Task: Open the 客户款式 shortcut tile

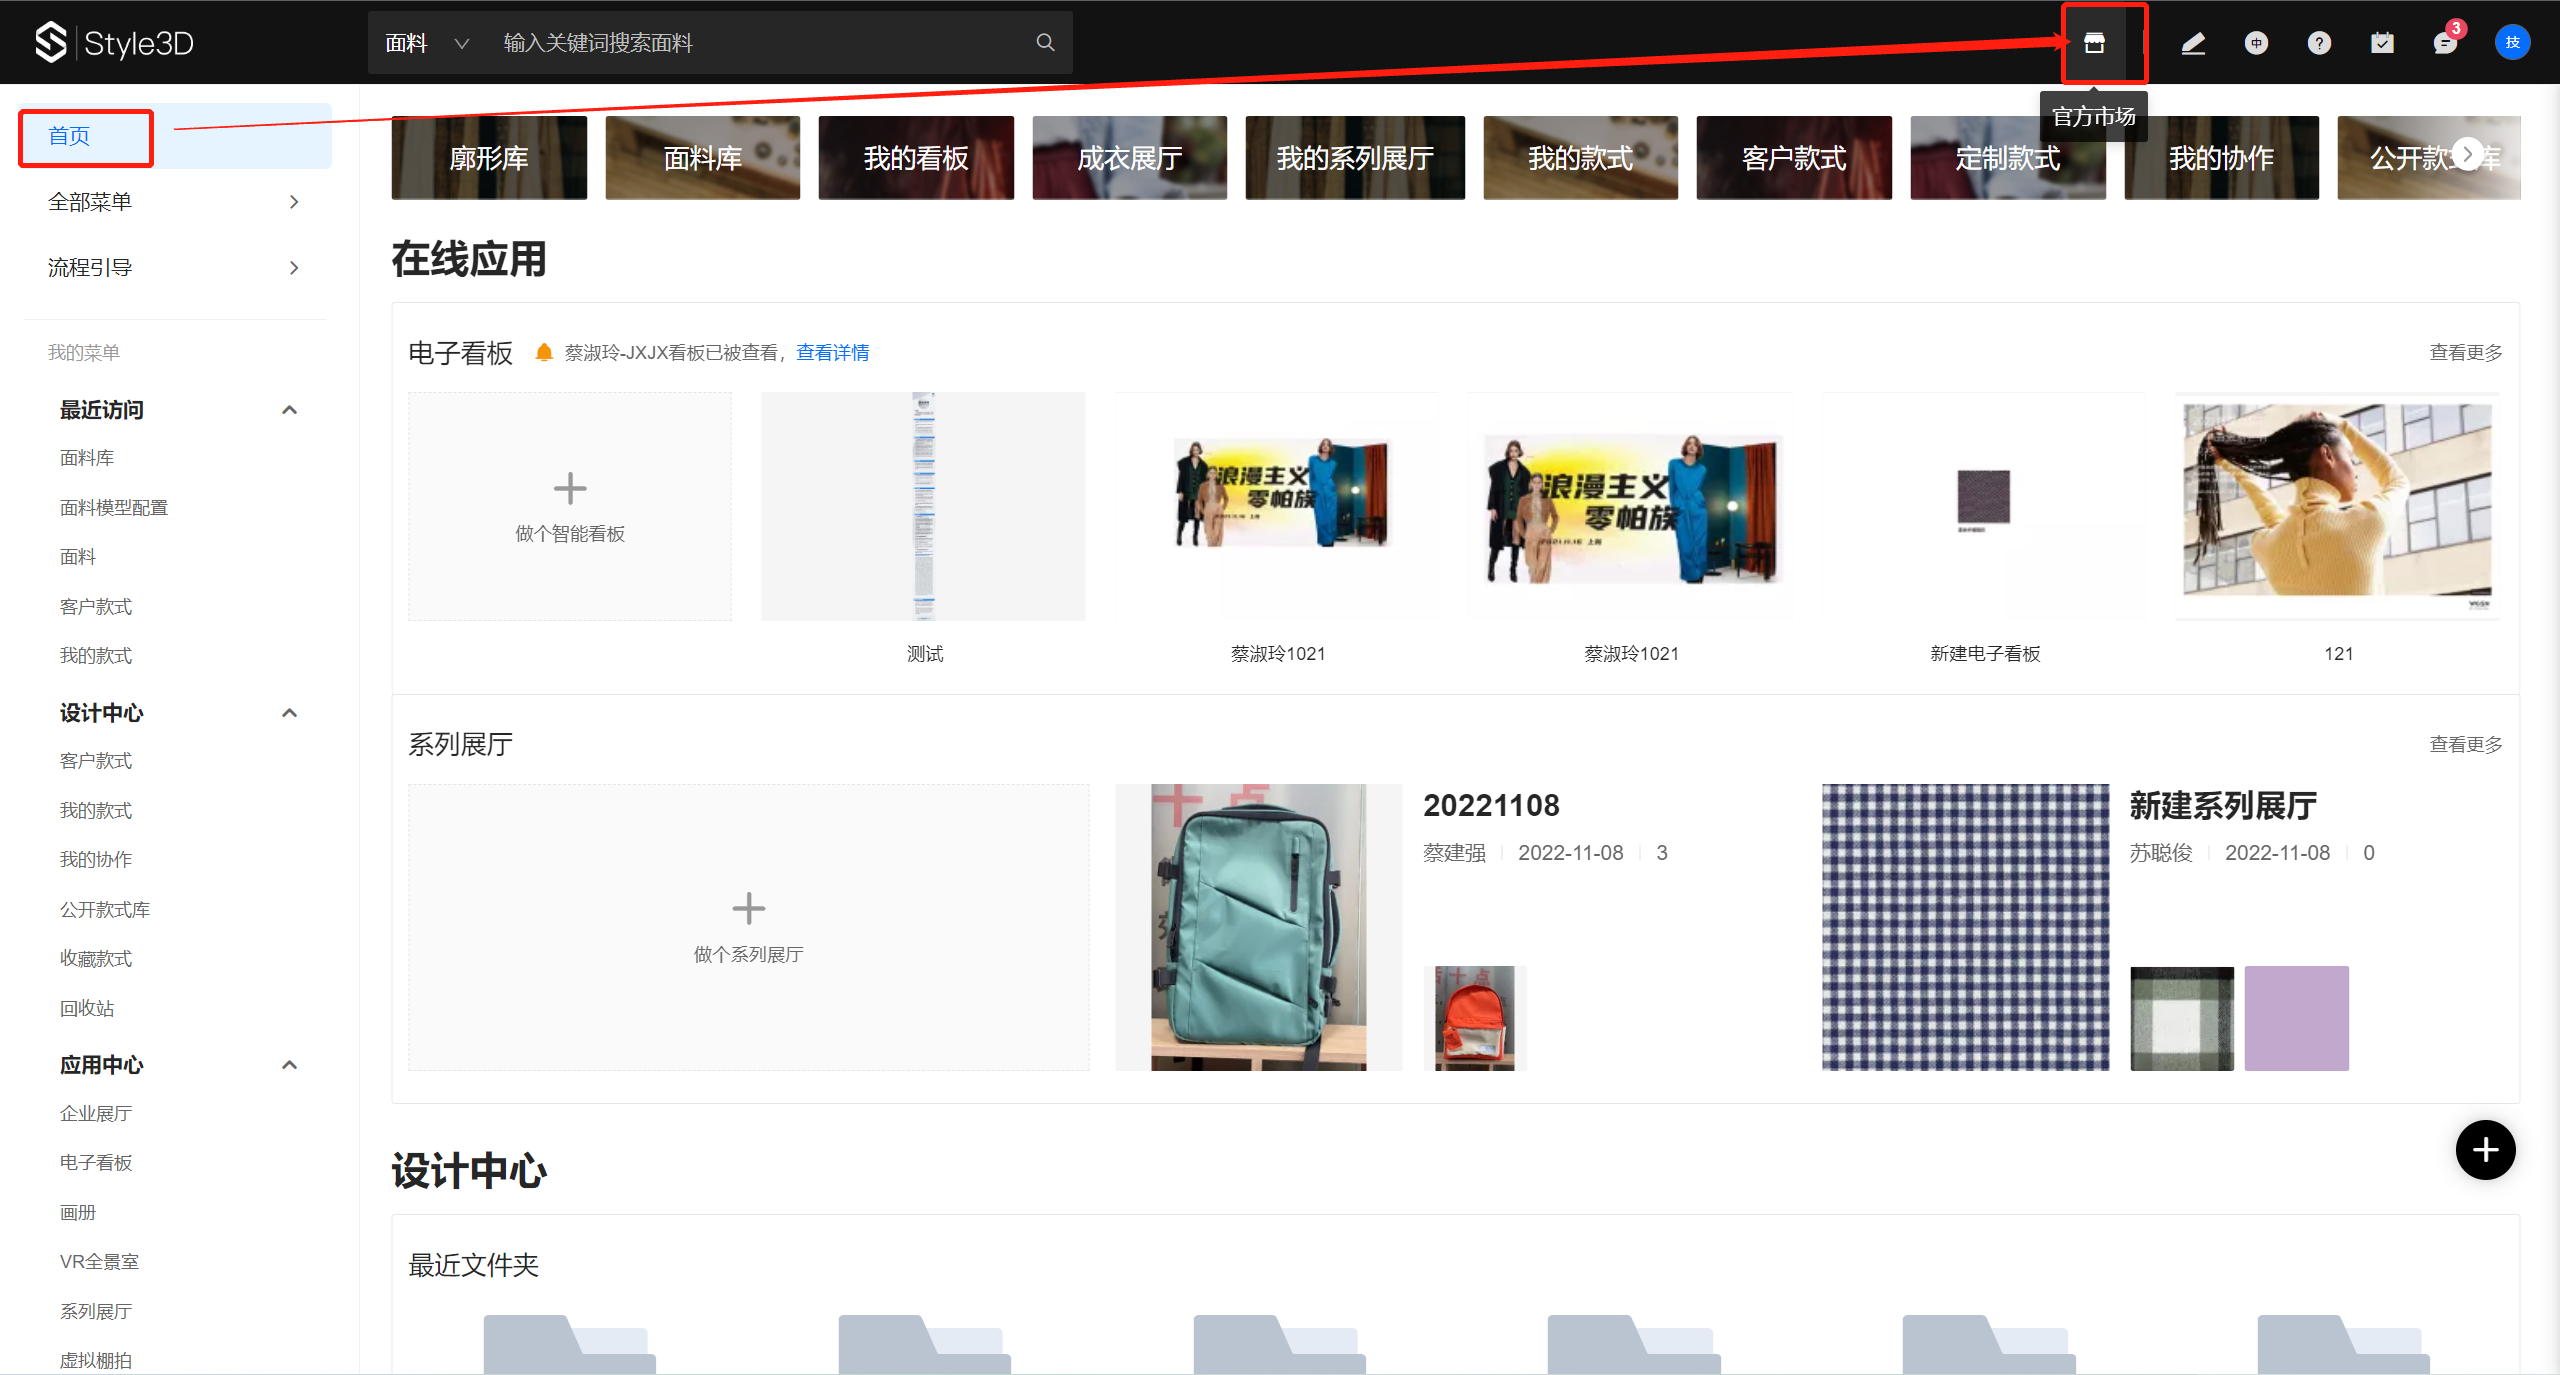Action: (x=1794, y=157)
